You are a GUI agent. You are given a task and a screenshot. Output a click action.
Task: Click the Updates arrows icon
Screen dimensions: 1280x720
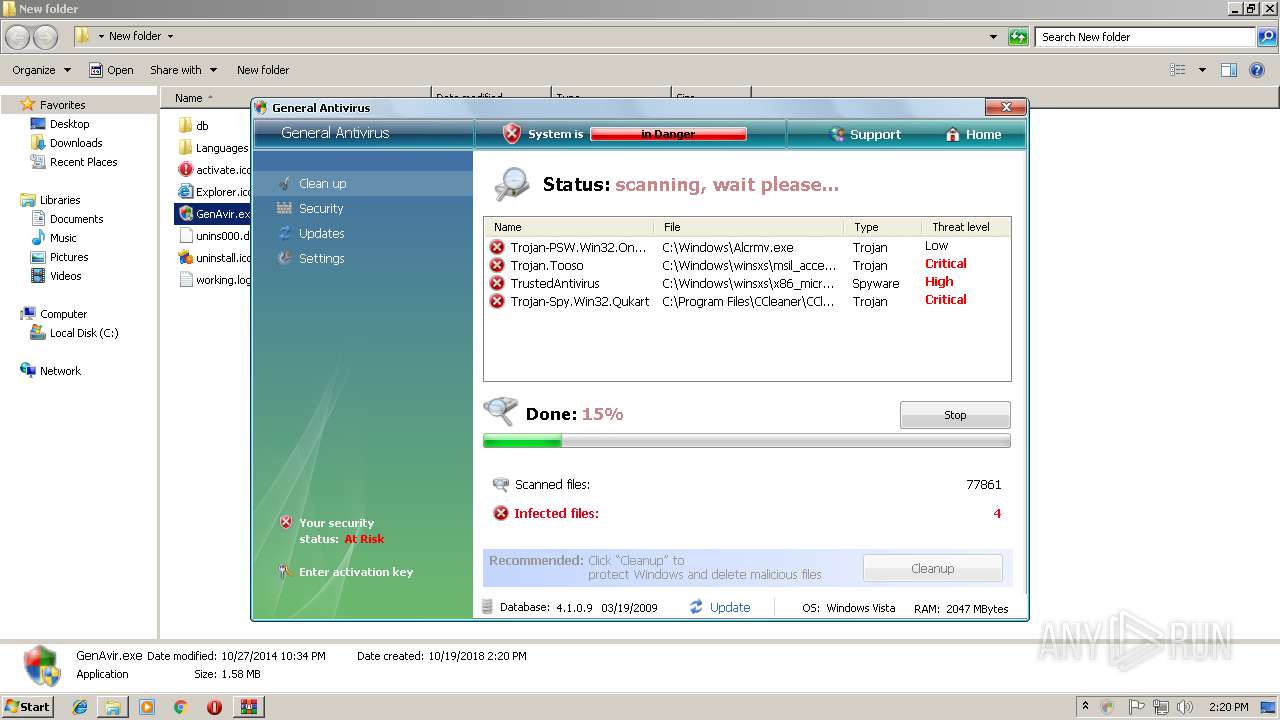(x=285, y=233)
